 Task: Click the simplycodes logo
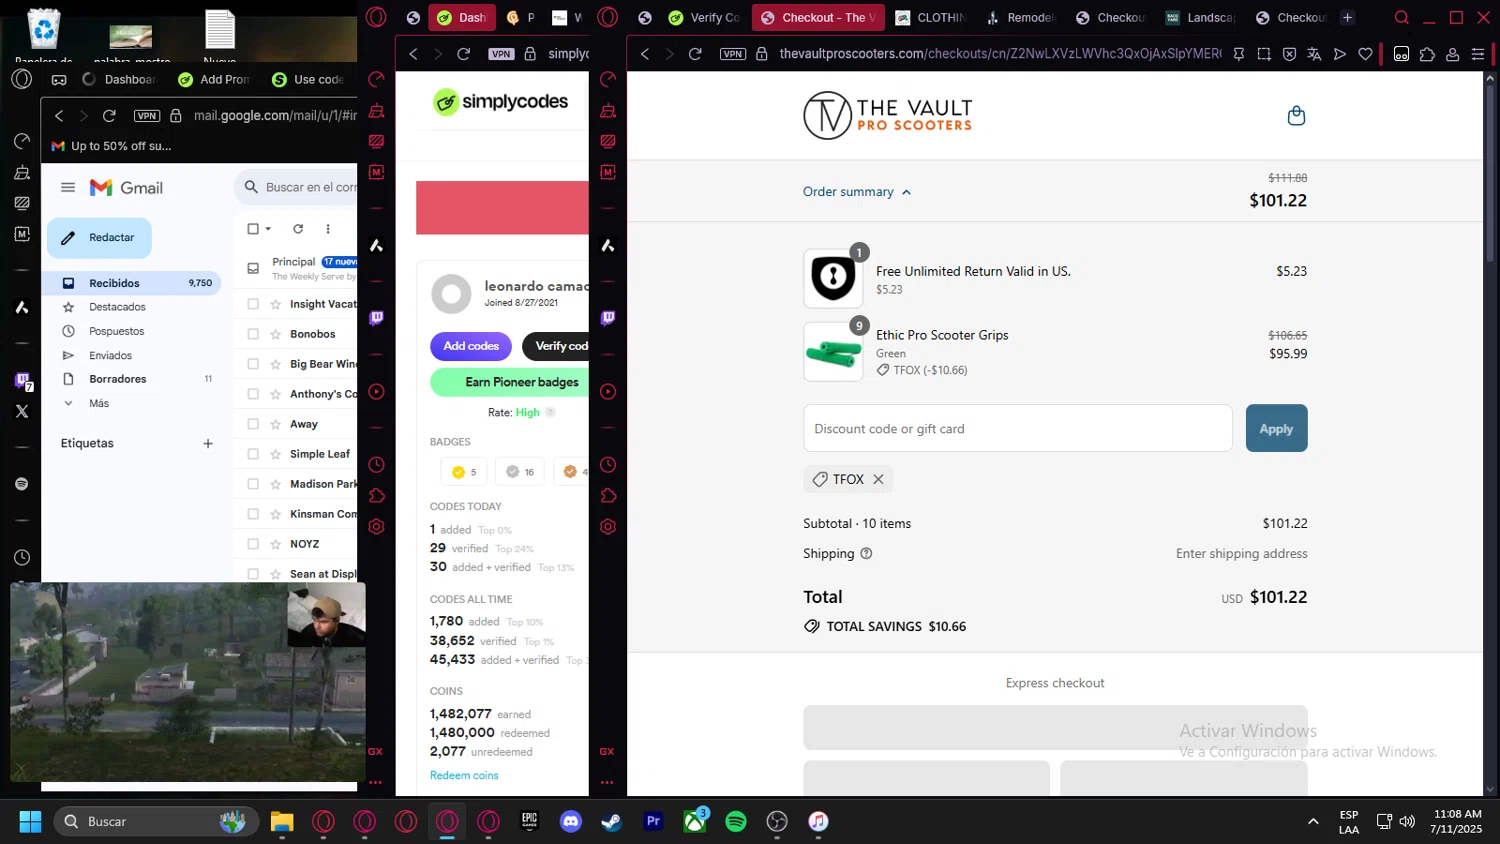[x=500, y=102]
